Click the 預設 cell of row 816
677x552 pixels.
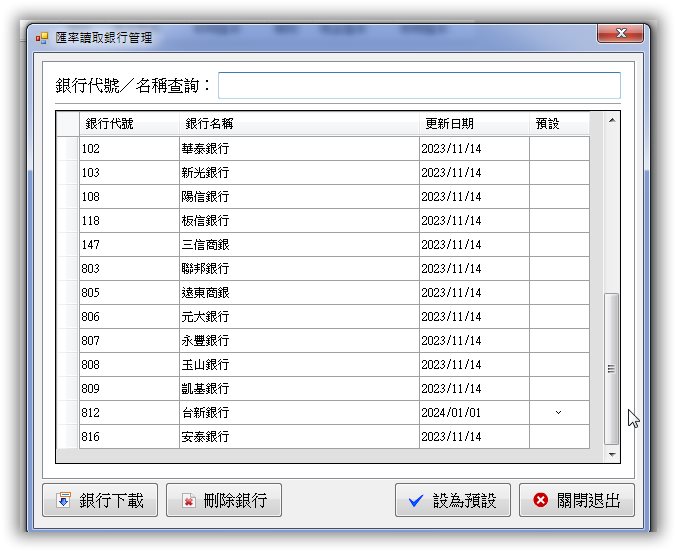559,437
